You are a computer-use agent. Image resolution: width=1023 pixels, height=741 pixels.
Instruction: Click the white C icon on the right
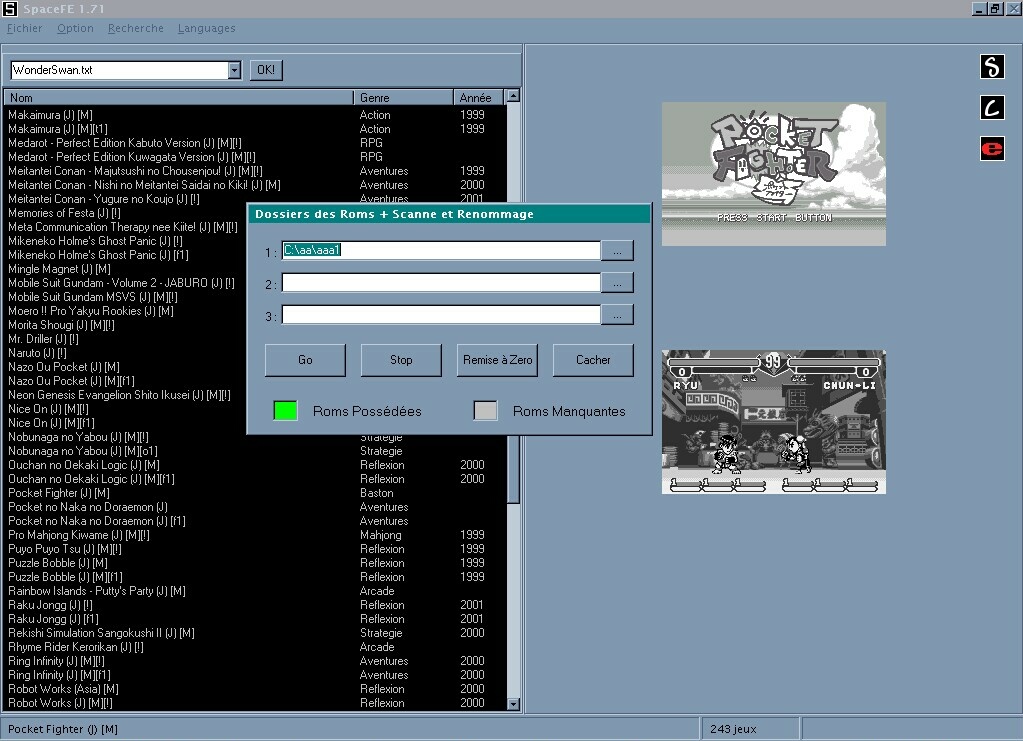[x=992, y=108]
